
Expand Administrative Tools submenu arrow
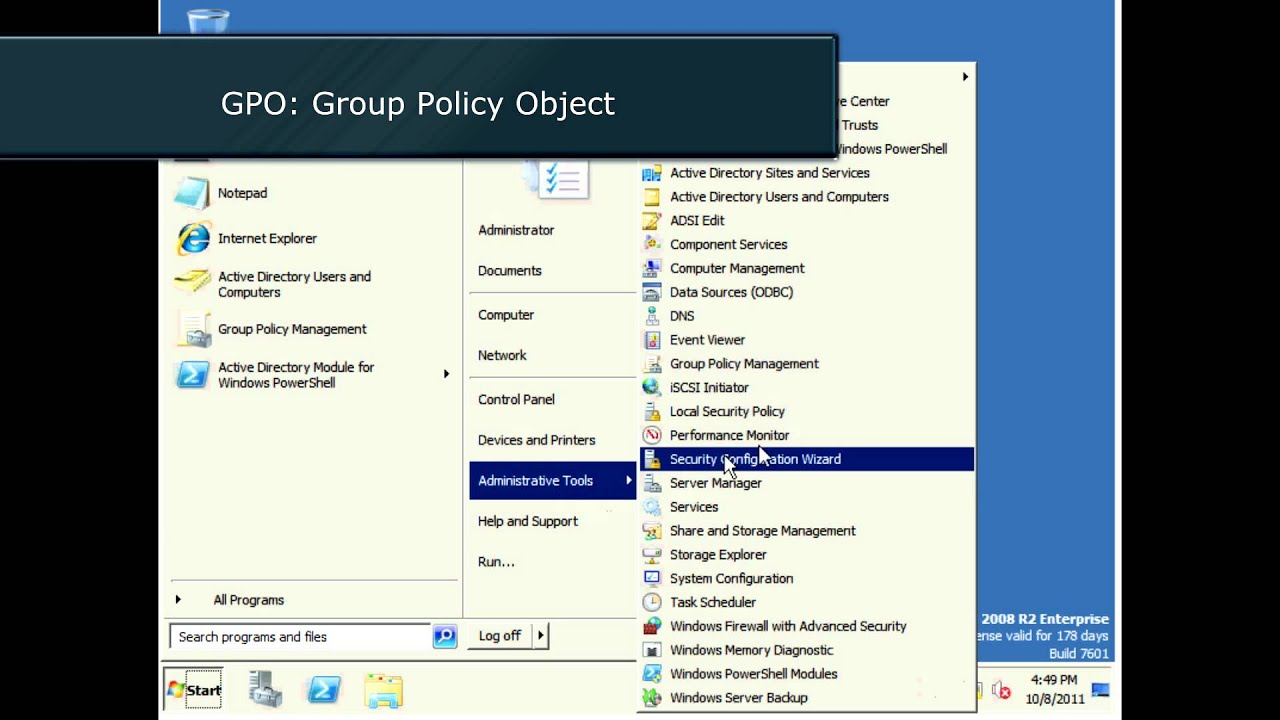pyautogui.click(x=629, y=481)
